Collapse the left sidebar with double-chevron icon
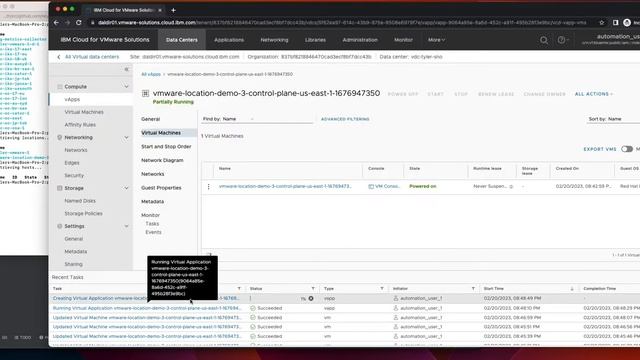Image resolution: width=640 pixels, height=360 pixels. tap(127, 69)
